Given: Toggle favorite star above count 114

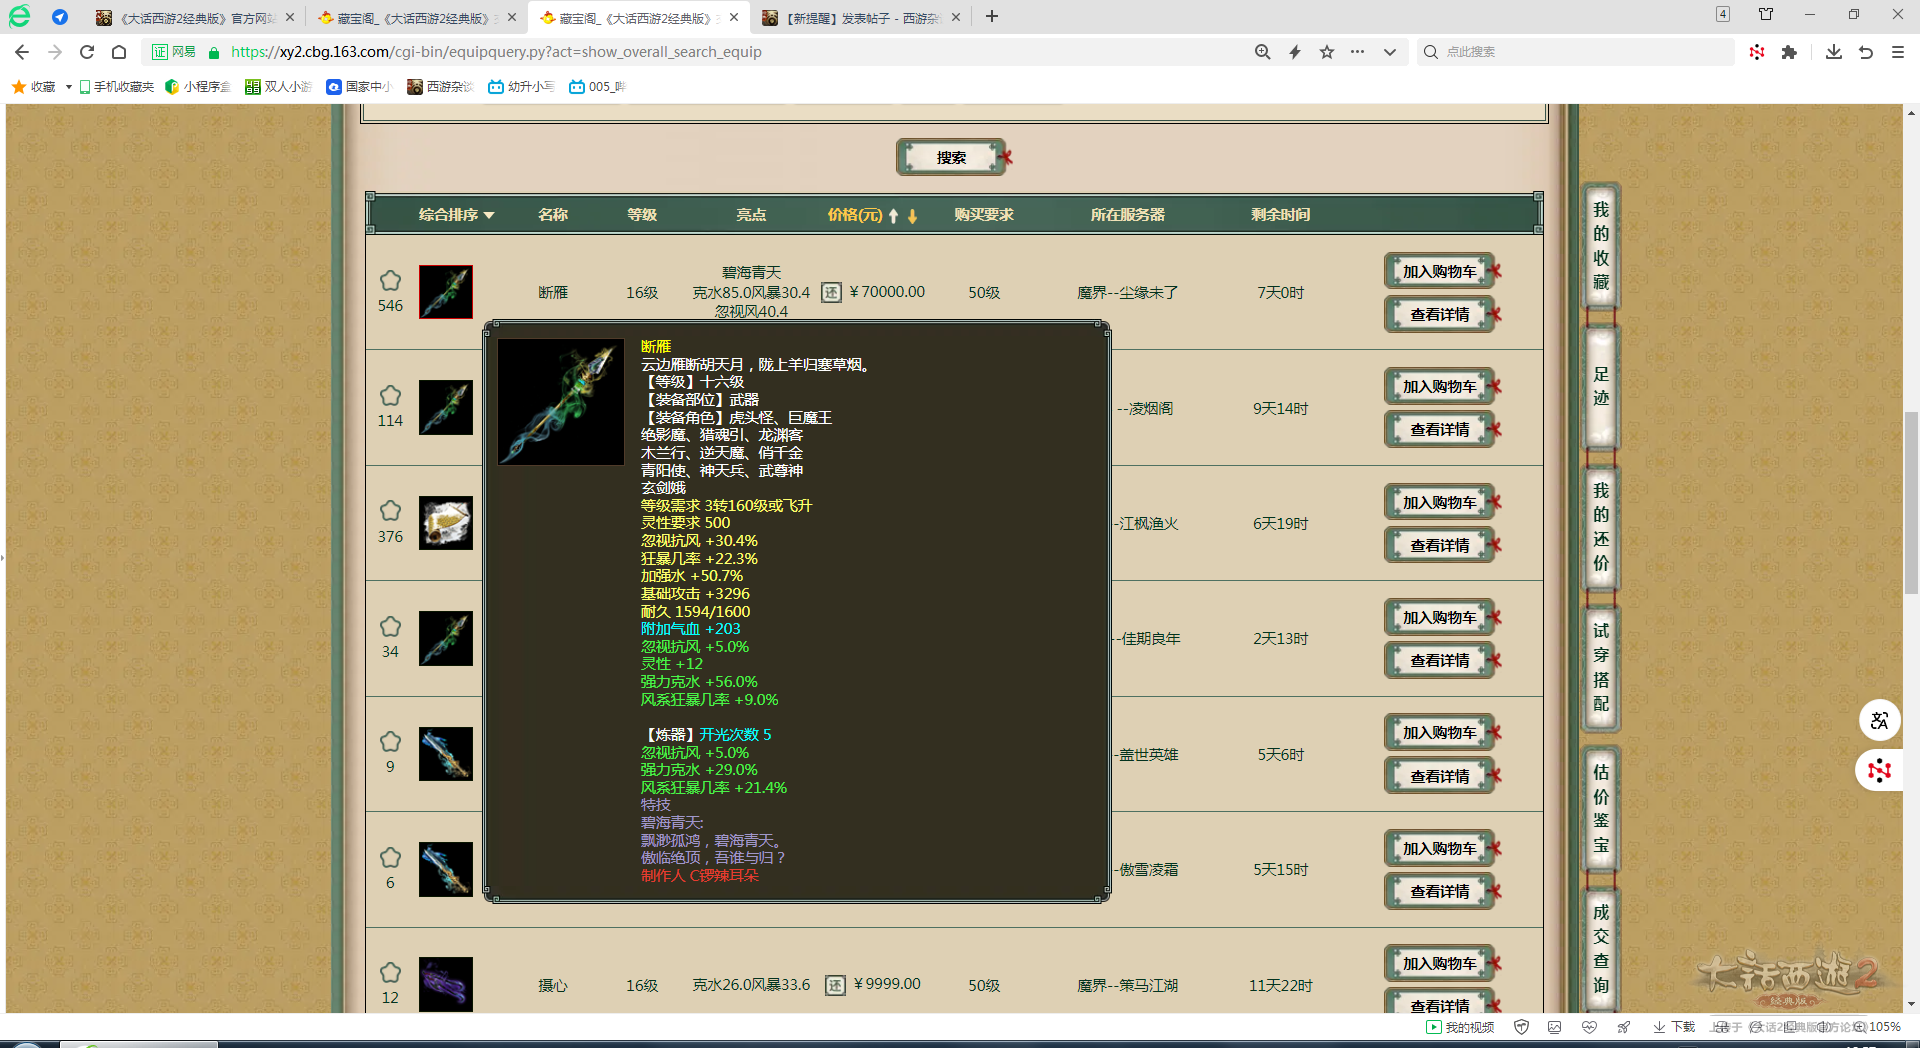Looking at the screenshot, I should click(390, 396).
